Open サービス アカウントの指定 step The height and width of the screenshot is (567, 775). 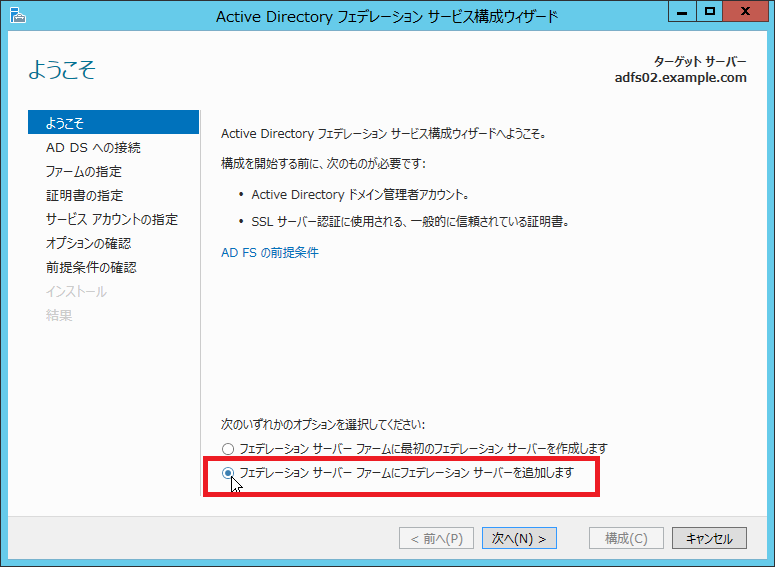(x=112, y=219)
